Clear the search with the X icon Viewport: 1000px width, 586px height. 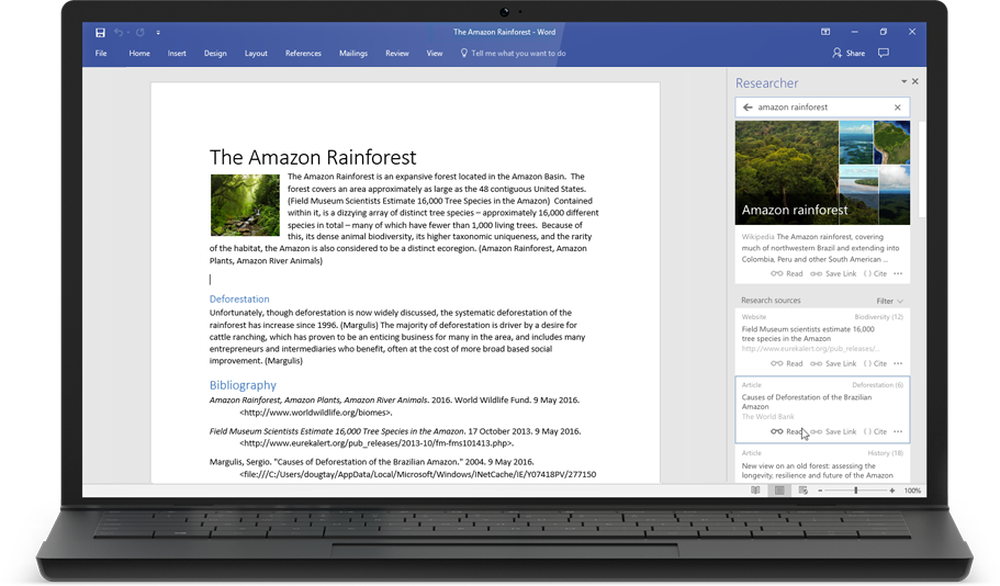pyautogui.click(x=897, y=106)
